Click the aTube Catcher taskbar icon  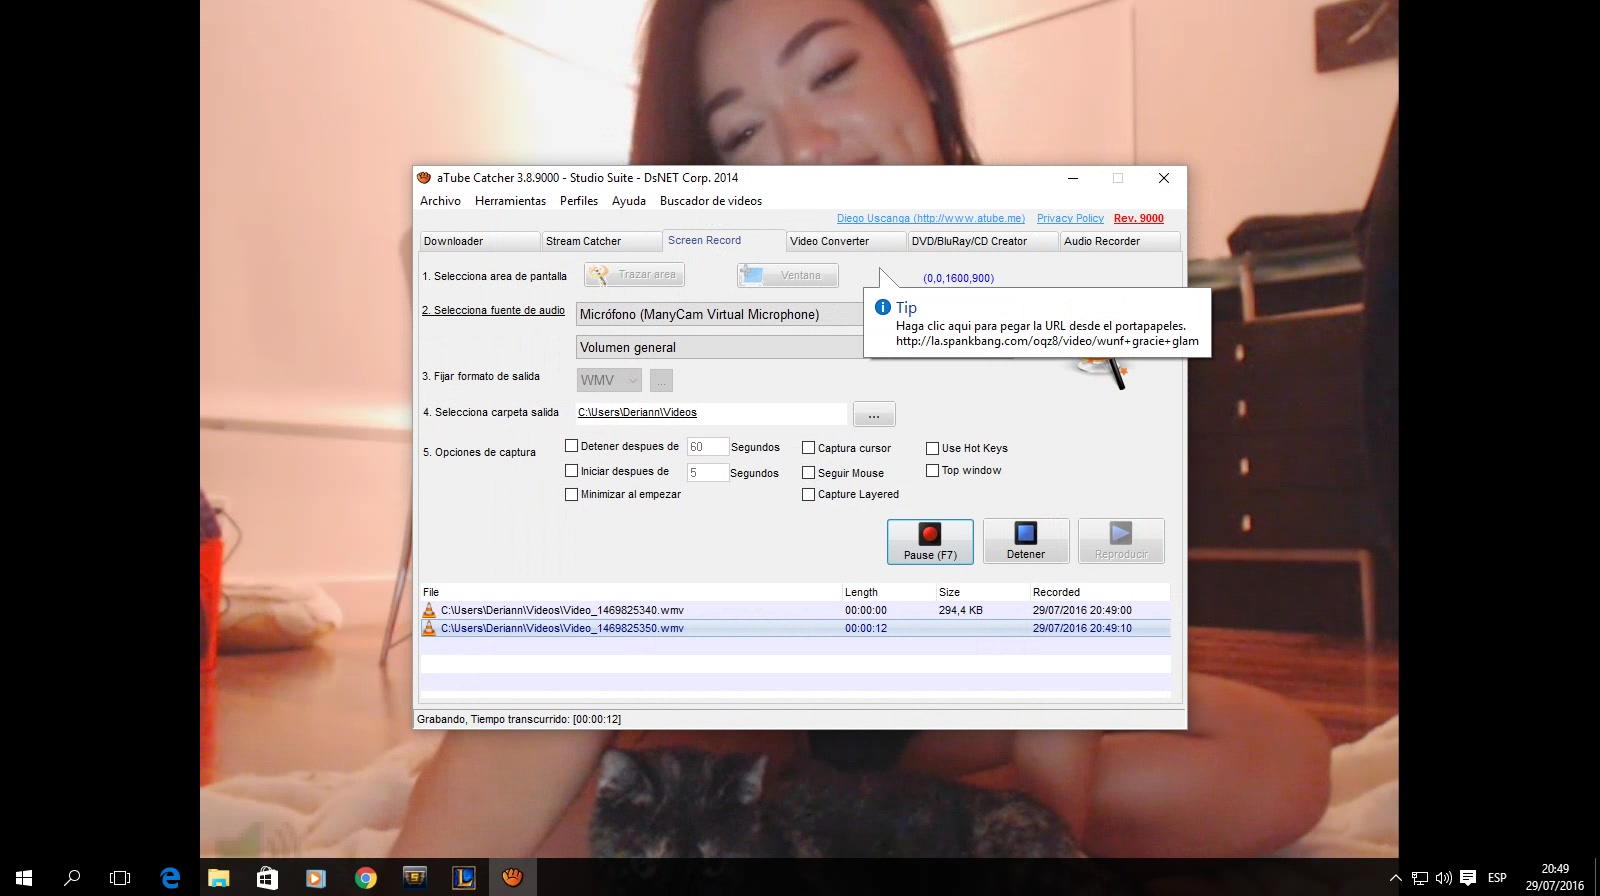coord(512,878)
